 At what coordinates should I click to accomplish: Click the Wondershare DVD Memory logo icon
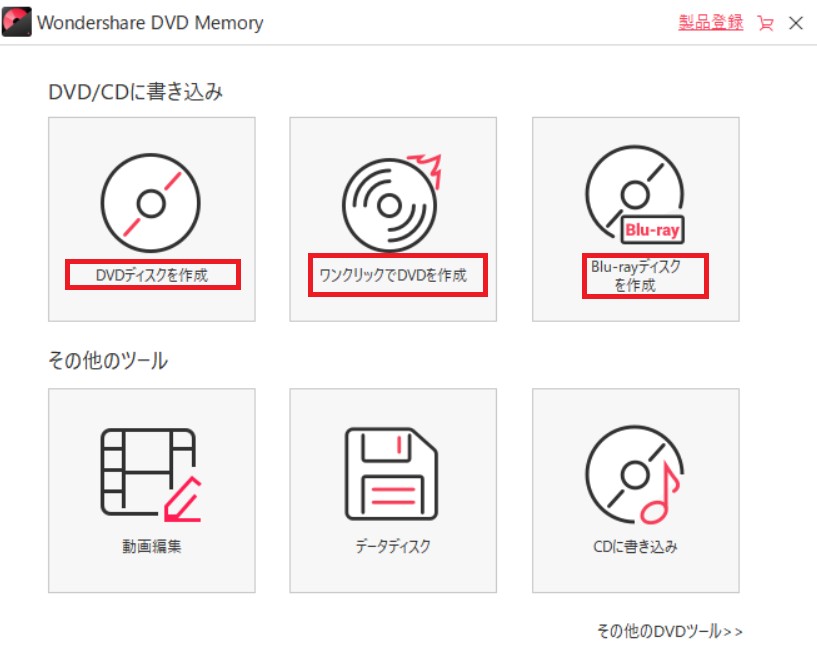(x=17, y=22)
